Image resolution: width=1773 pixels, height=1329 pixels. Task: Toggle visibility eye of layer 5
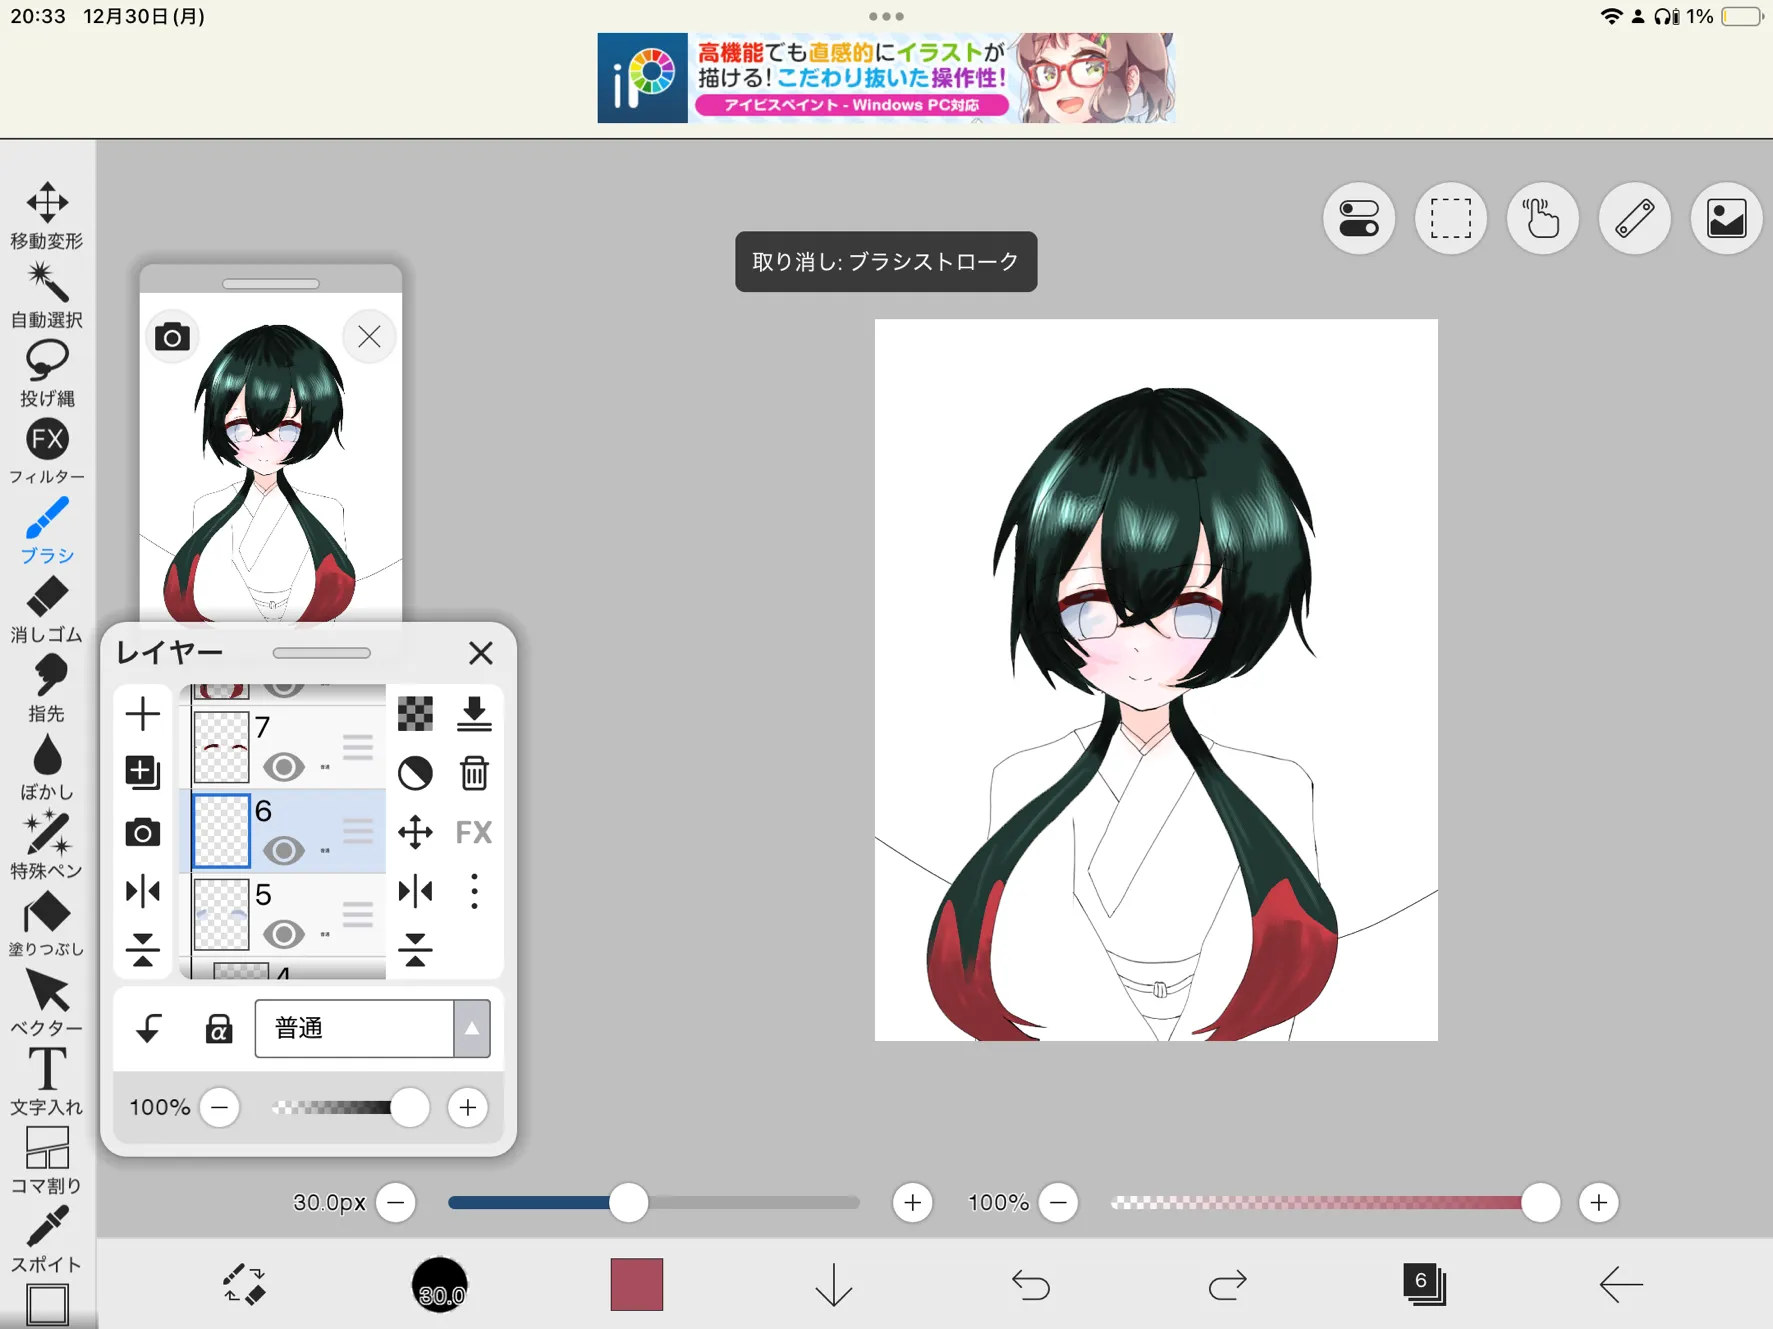284,934
